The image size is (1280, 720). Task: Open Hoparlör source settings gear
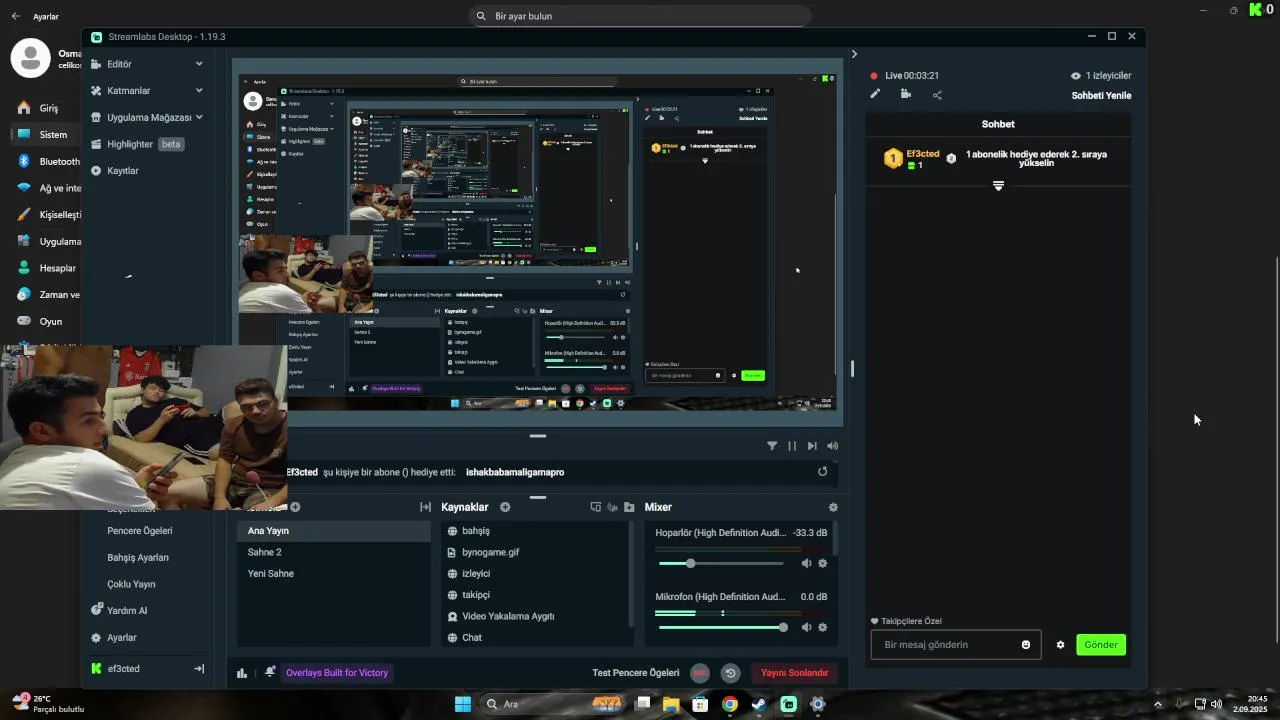823,563
